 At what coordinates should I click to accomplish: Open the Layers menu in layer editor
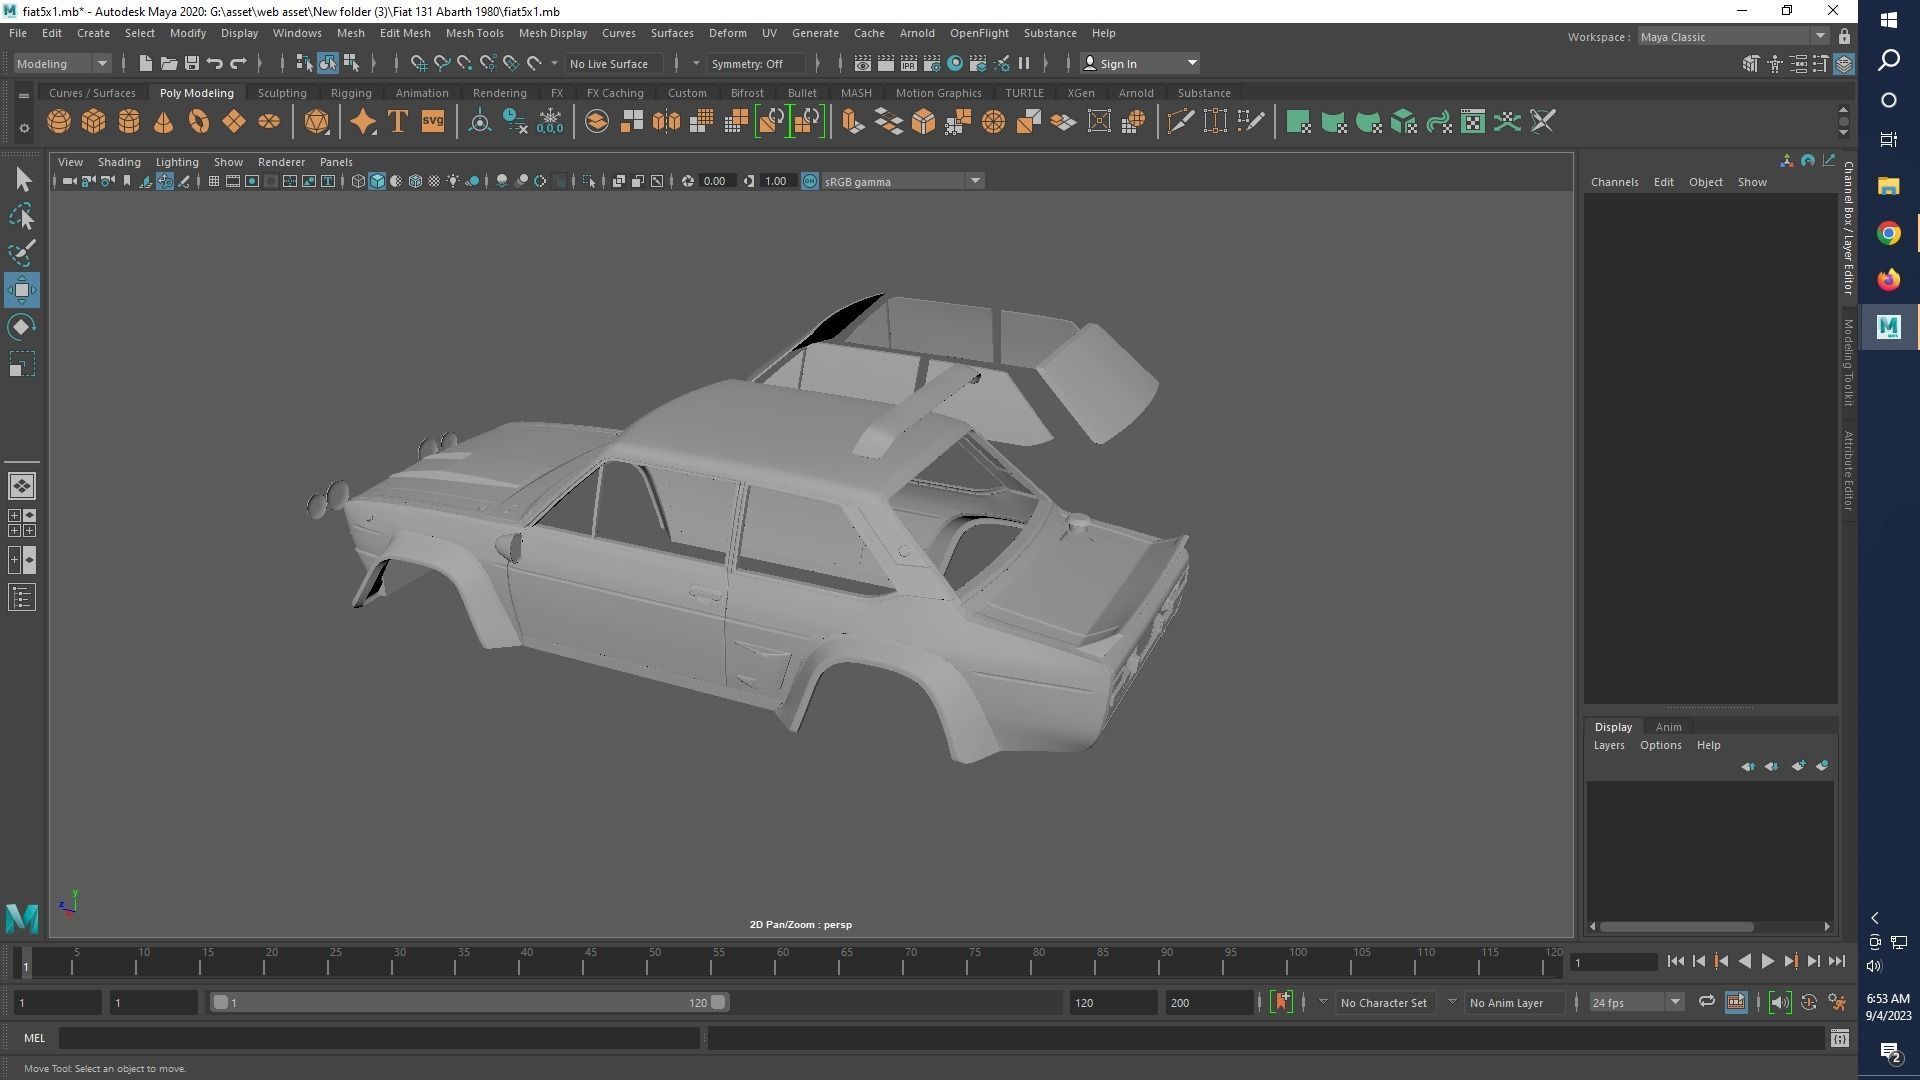coord(1609,745)
